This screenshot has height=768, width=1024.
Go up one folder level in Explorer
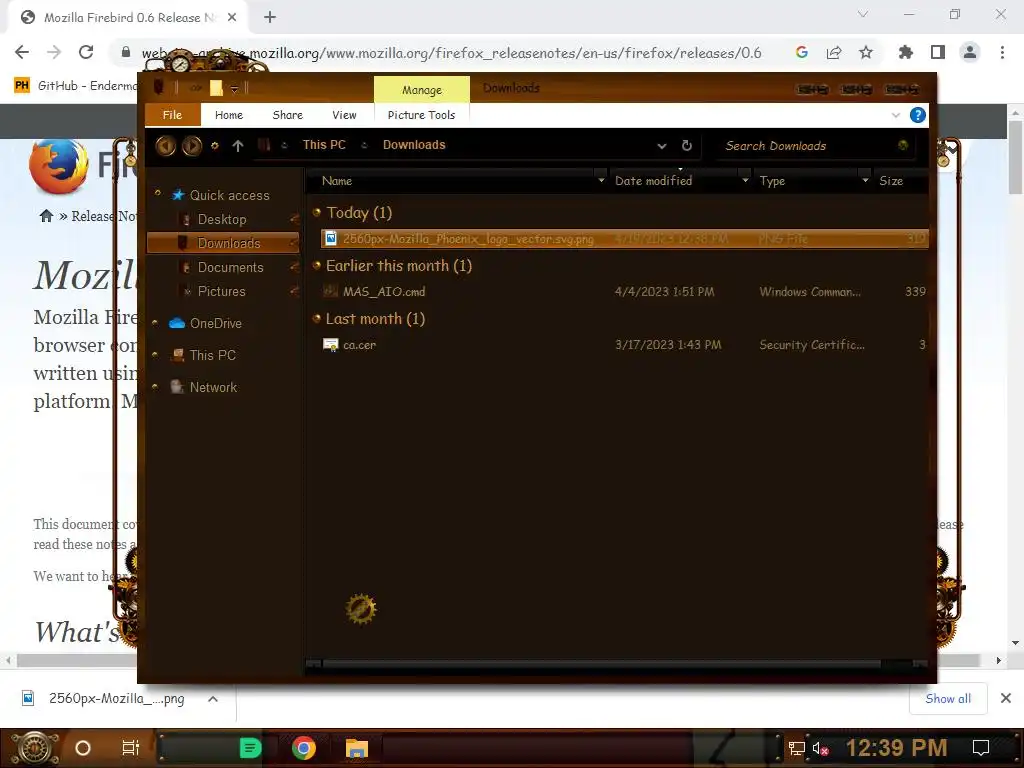tap(238, 146)
